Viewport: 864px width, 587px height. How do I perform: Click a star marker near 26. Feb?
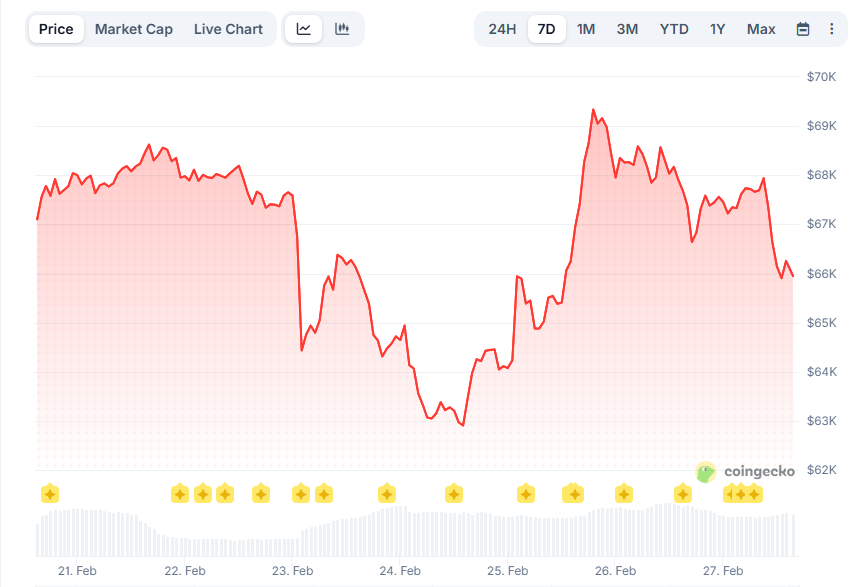[x=626, y=493]
